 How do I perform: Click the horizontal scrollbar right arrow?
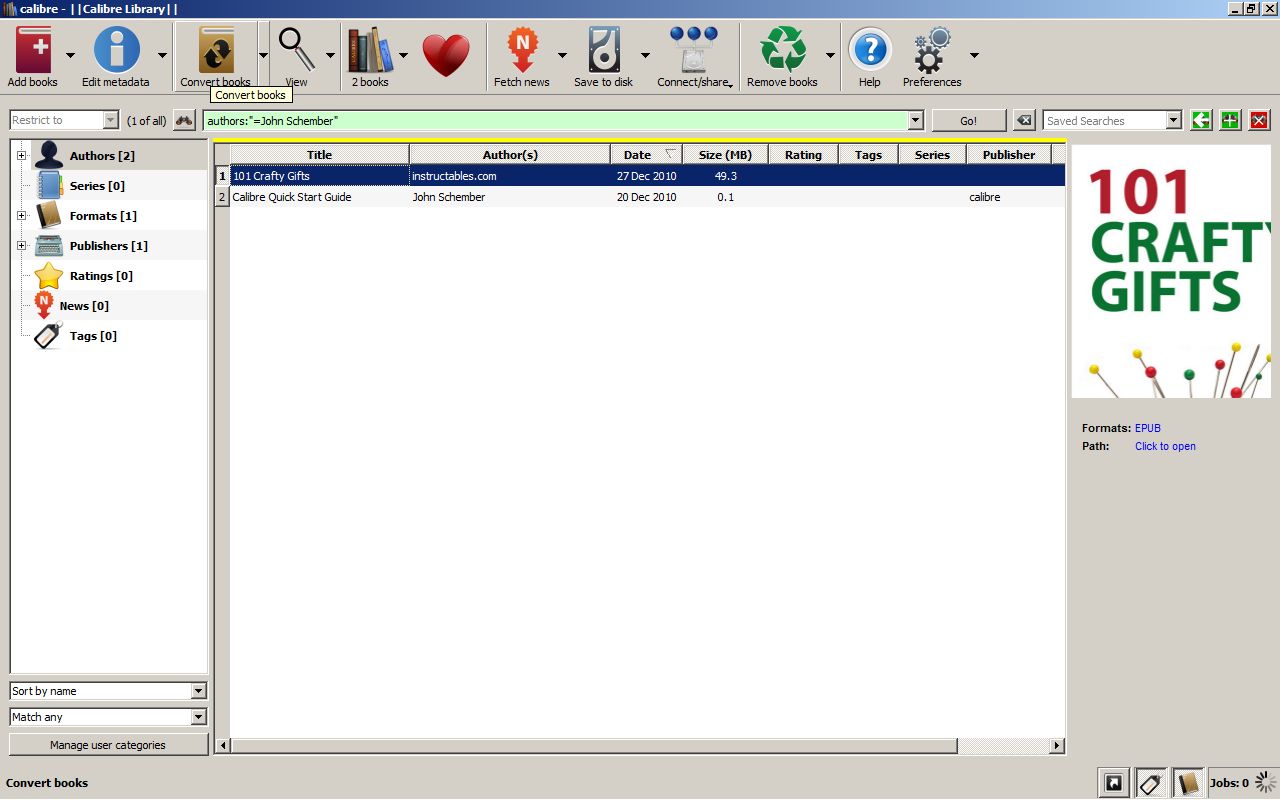click(1057, 746)
